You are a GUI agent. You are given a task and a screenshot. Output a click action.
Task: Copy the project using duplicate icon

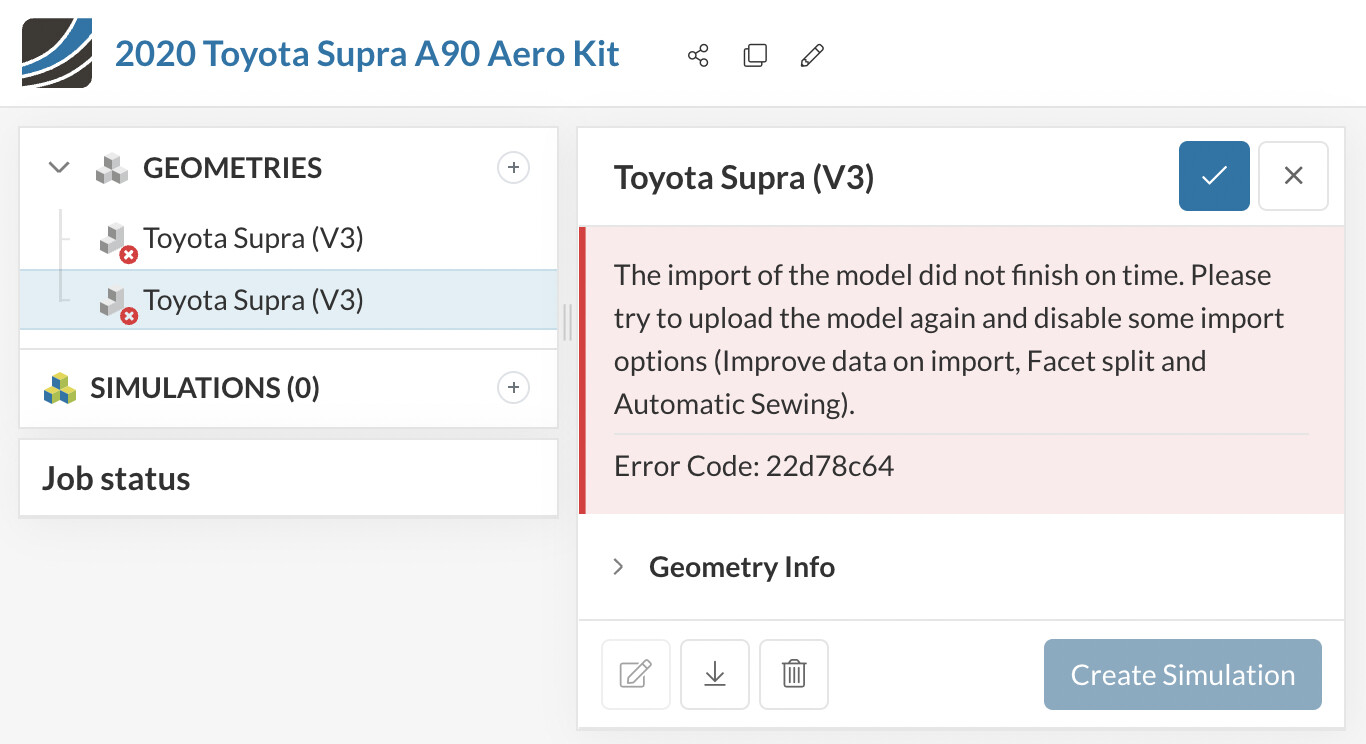click(x=755, y=56)
